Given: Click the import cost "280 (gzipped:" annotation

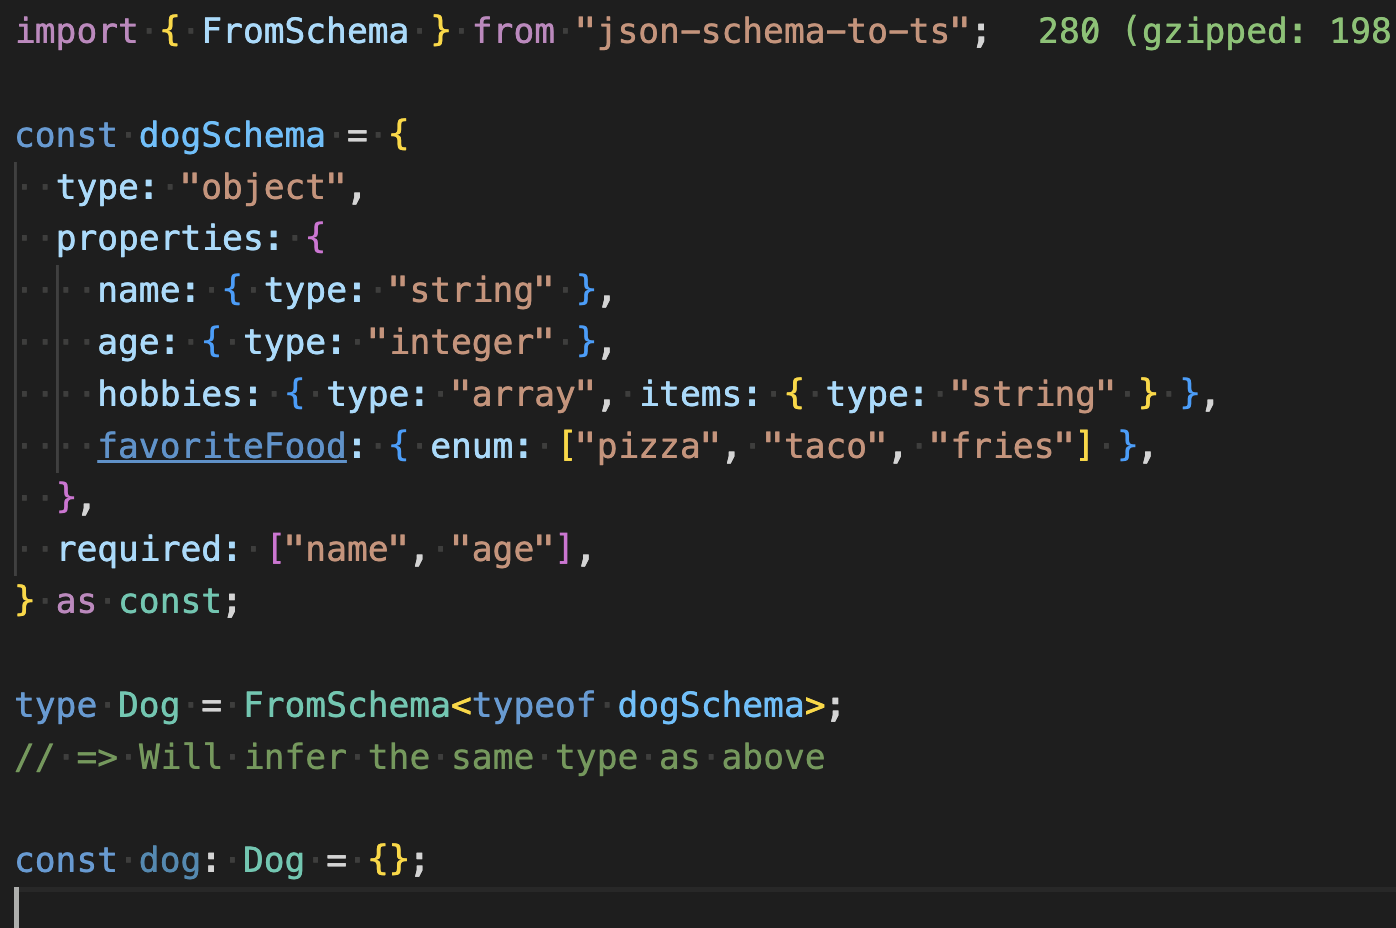Looking at the screenshot, I should click(1172, 31).
